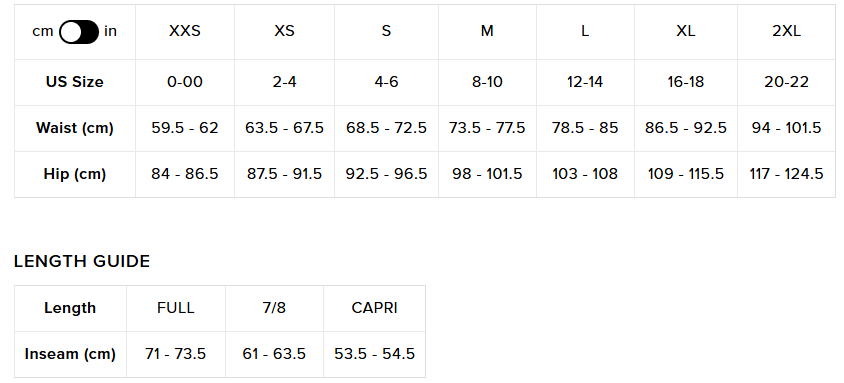Click the 71 - 73.5 inseam value

click(x=175, y=354)
